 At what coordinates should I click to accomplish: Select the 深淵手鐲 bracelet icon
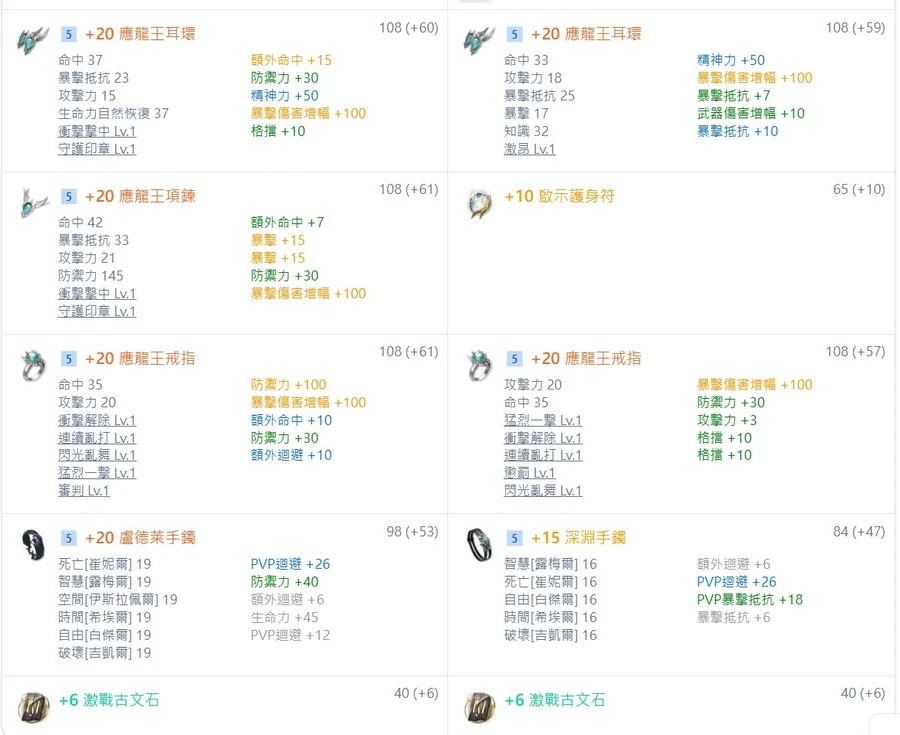coord(480,544)
